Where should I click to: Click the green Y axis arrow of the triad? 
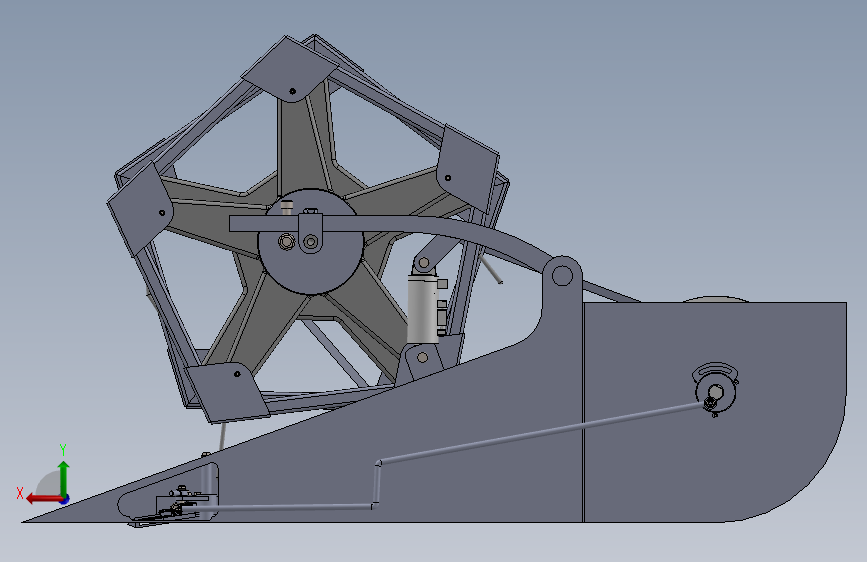pos(64,478)
